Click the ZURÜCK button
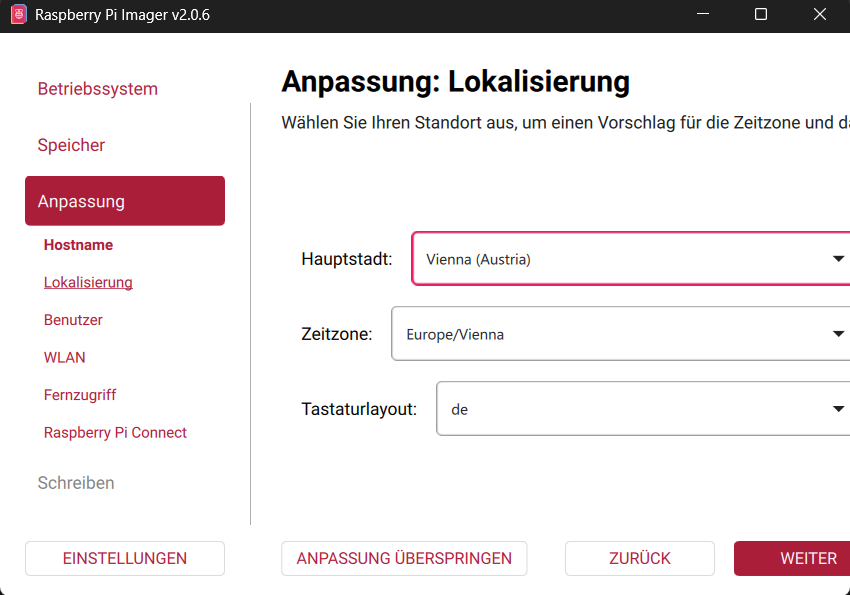Image resolution: width=850 pixels, height=595 pixels. (x=639, y=558)
